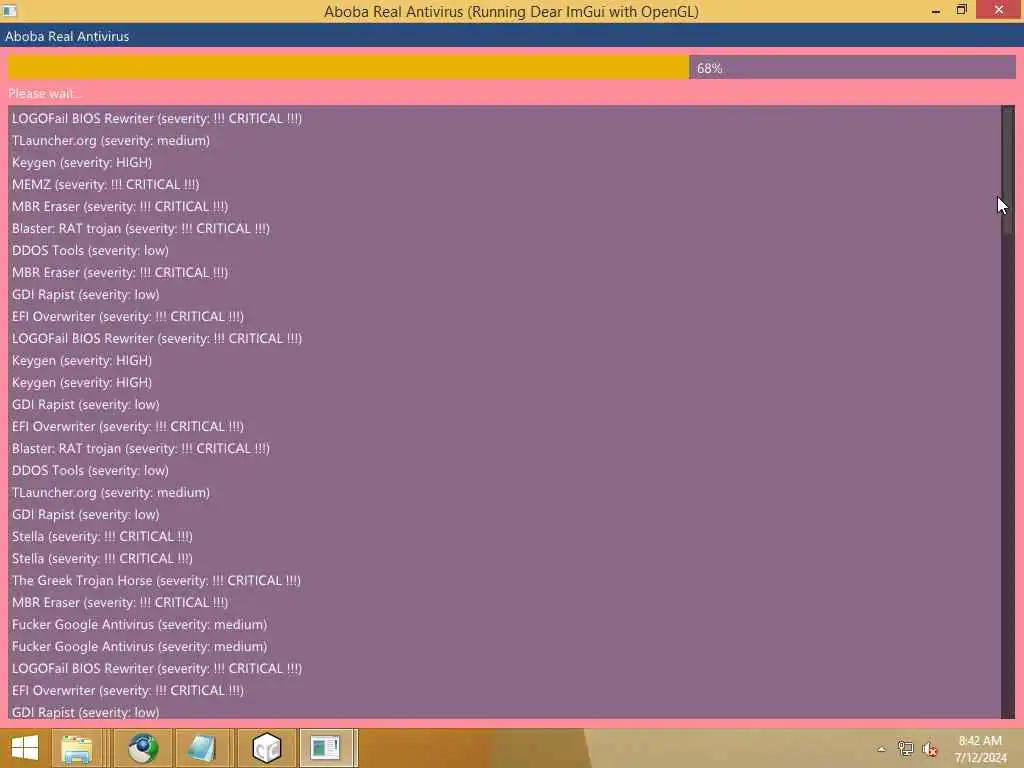Click the window icon in the title bar
Viewport: 1024px width, 768px height.
click(x=9, y=11)
